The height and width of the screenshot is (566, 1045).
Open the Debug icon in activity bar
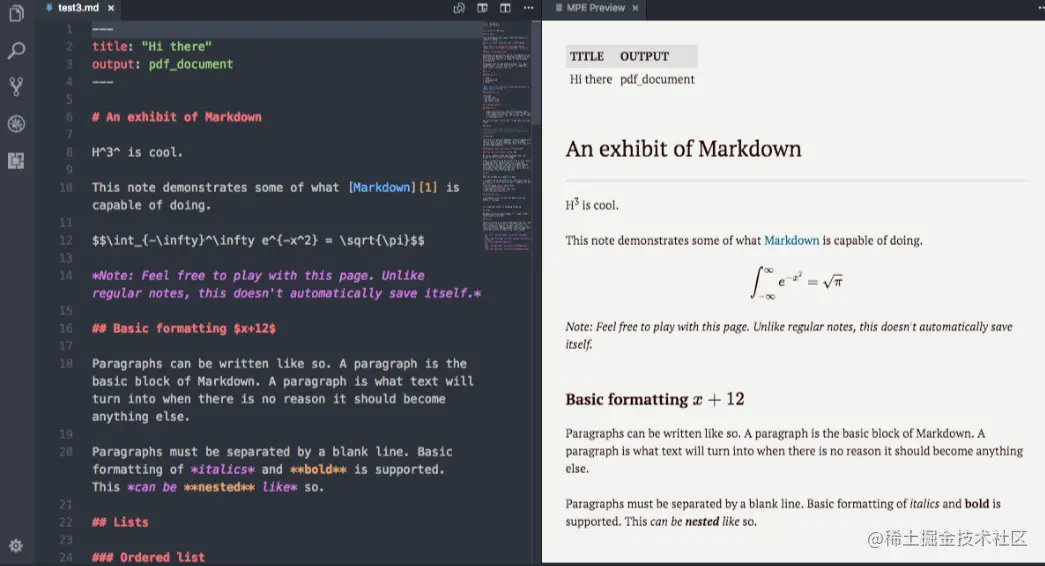(x=16, y=123)
